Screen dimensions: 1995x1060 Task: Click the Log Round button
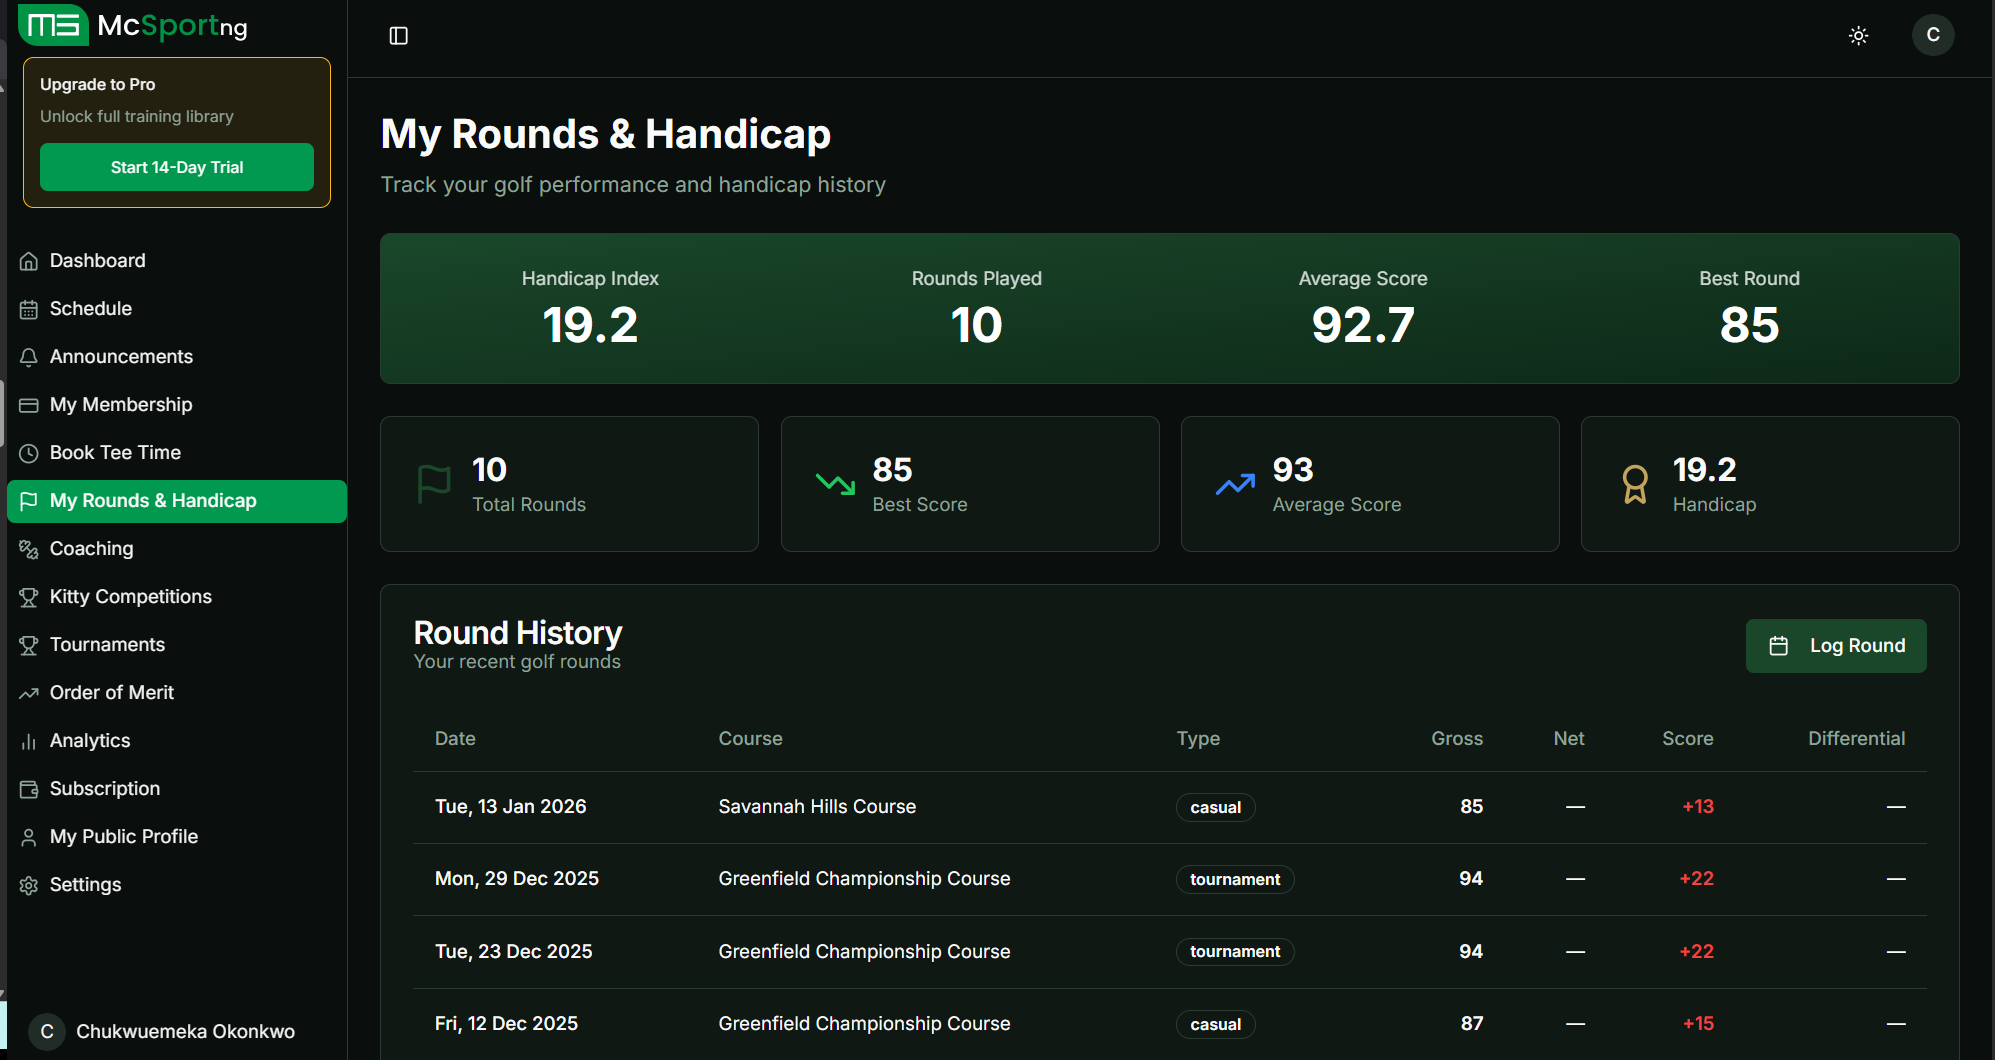(1835, 645)
